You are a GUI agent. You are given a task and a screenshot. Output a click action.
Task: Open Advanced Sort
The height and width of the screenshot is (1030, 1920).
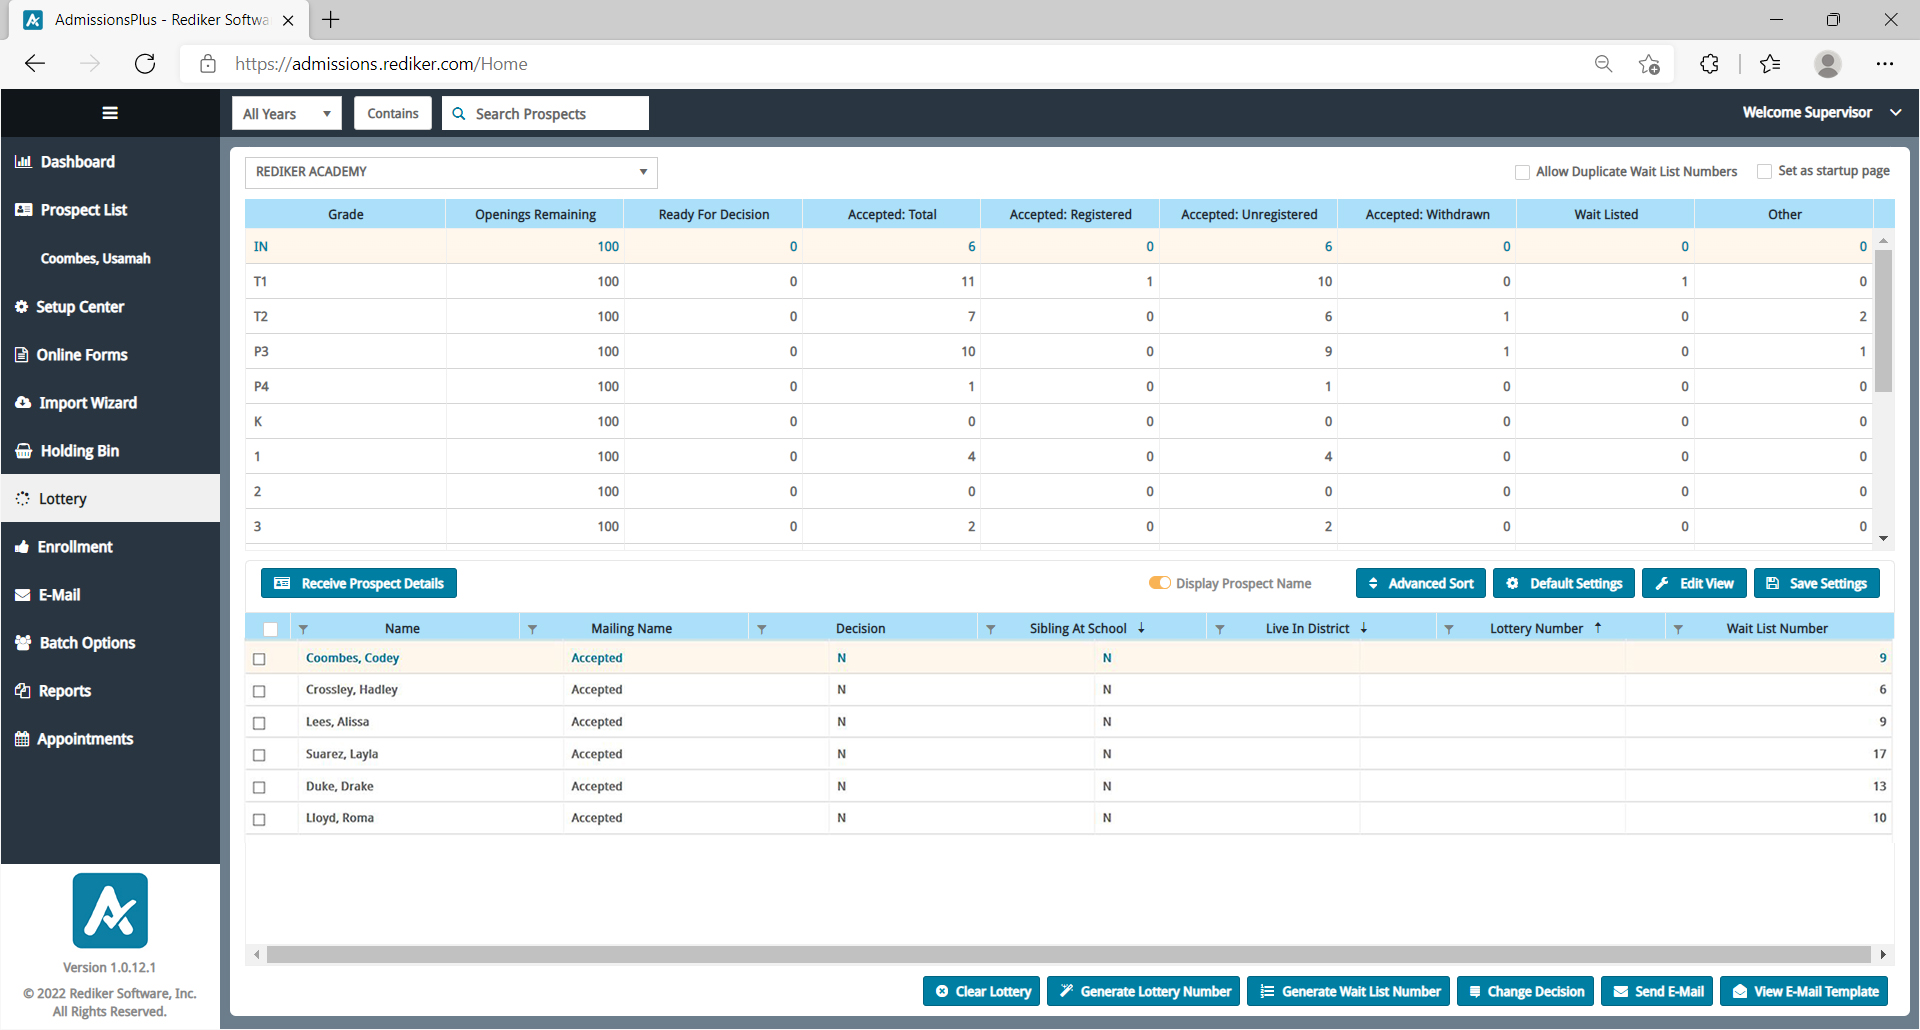pyautogui.click(x=1420, y=583)
